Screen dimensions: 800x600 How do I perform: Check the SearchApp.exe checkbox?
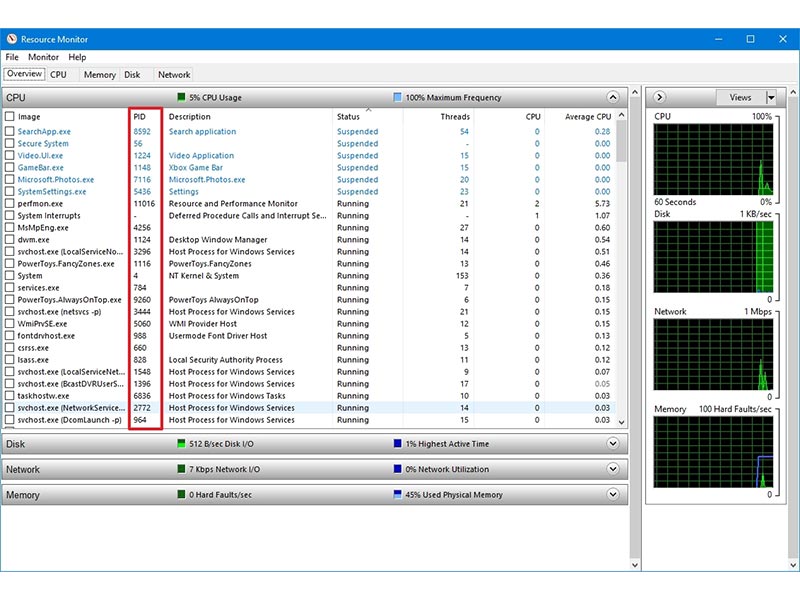tap(9, 131)
